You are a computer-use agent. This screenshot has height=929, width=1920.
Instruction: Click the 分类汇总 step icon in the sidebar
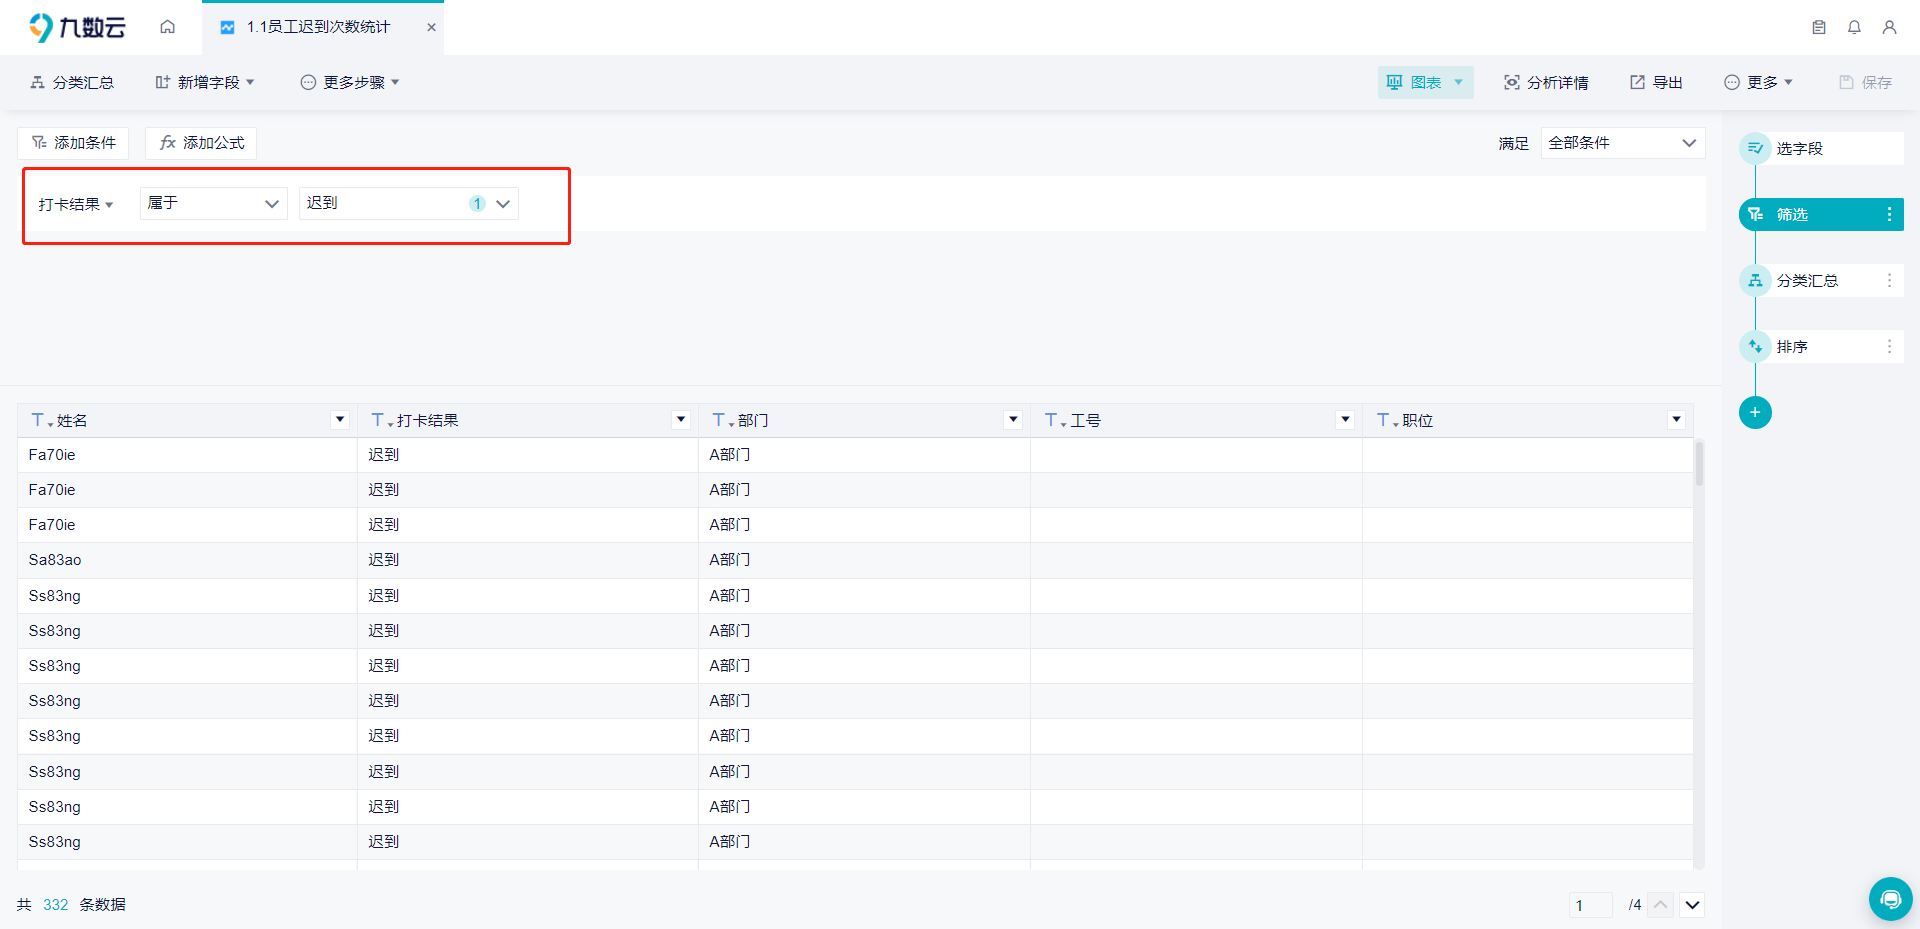coord(1755,281)
